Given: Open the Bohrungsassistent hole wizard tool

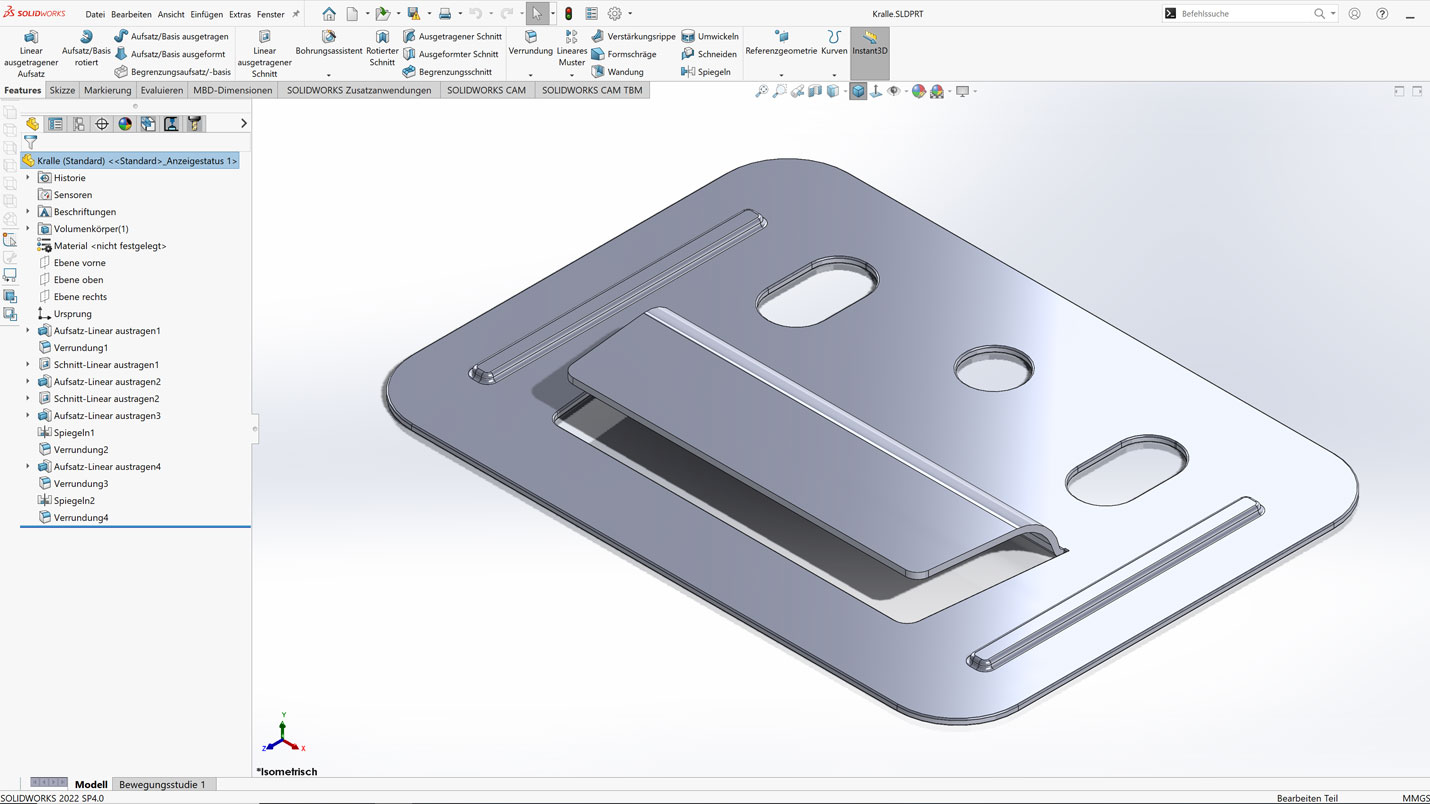Looking at the screenshot, I should (x=329, y=43).
